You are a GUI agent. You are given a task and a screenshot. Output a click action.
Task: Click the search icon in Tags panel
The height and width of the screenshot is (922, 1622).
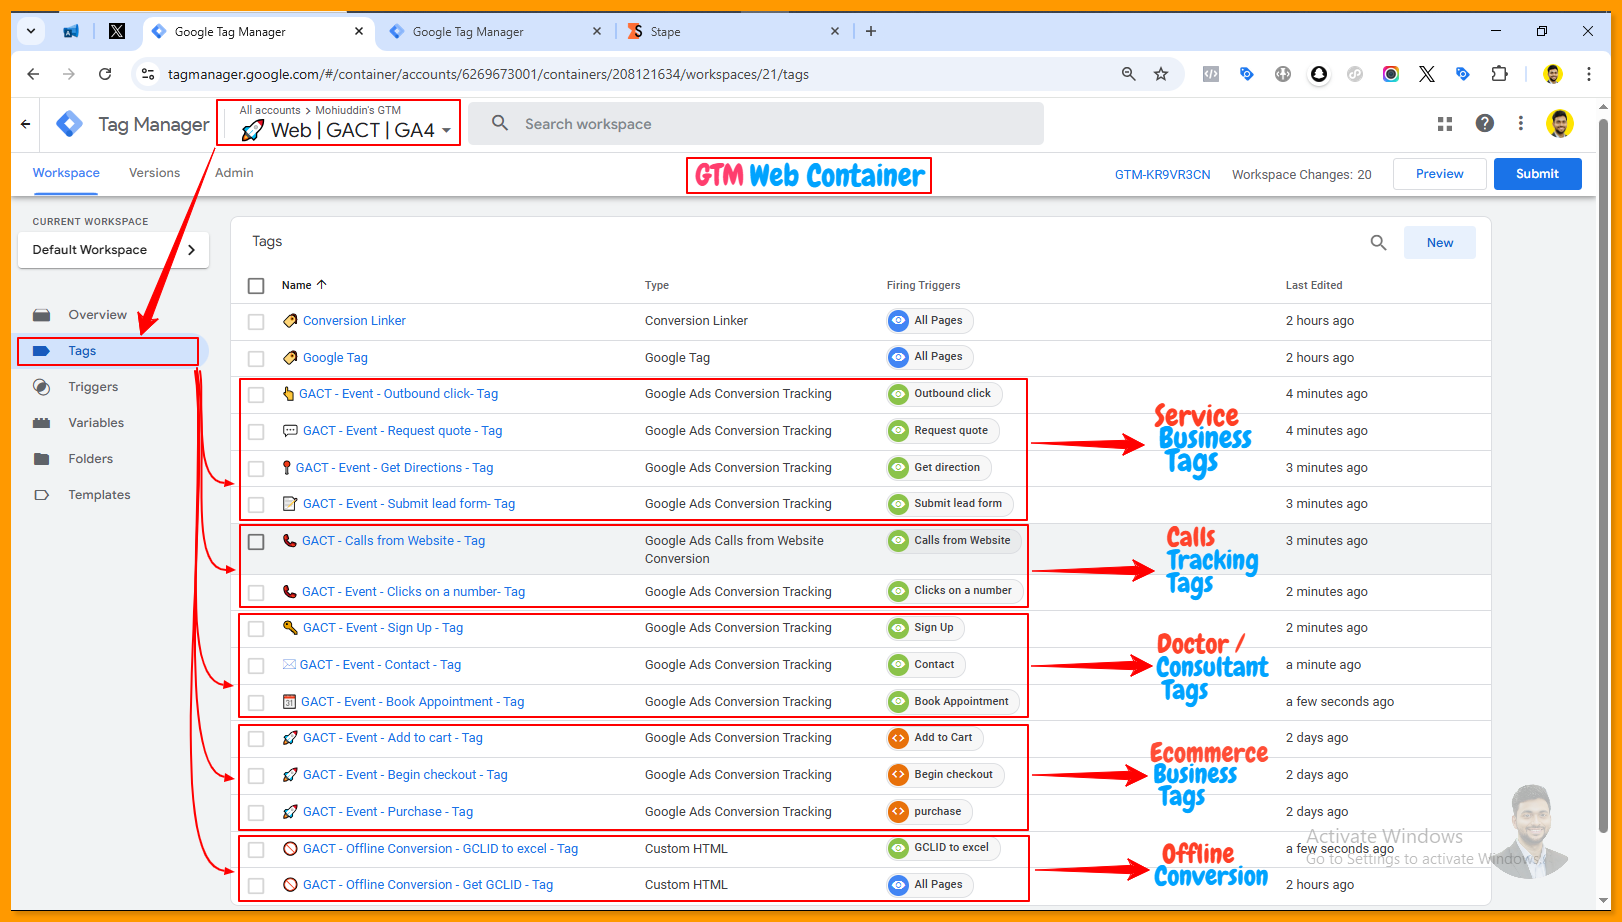tap(1378, 243)
